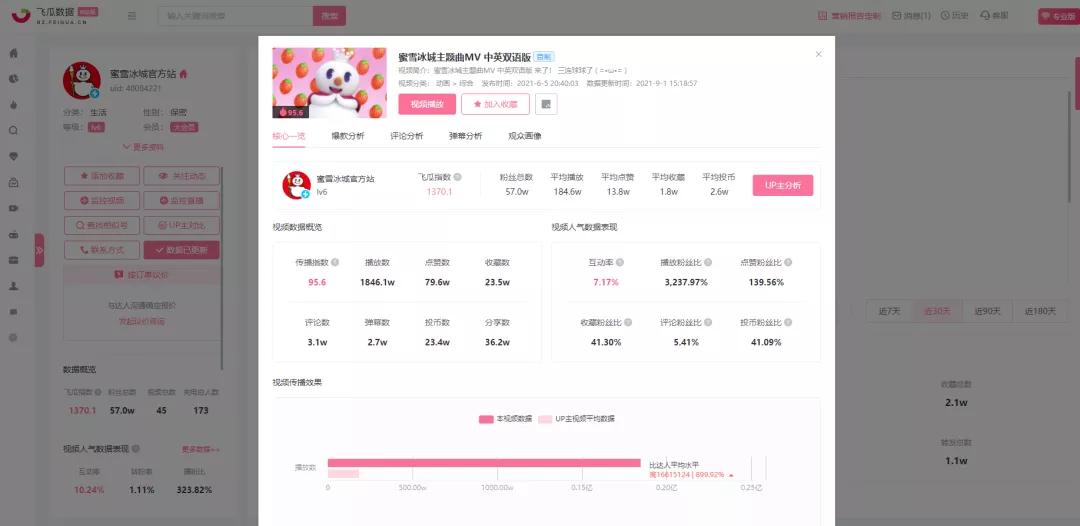Screen dimensions: 1080x526
Task: Click the 更多数据 link in the left panel
Action: click(200, 449)
